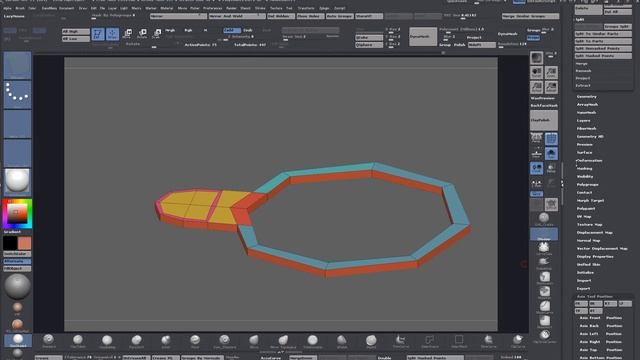This screenshot has width=640, height=360.
Task: Select the salmon main color swatch
Action: pos(24,243)
